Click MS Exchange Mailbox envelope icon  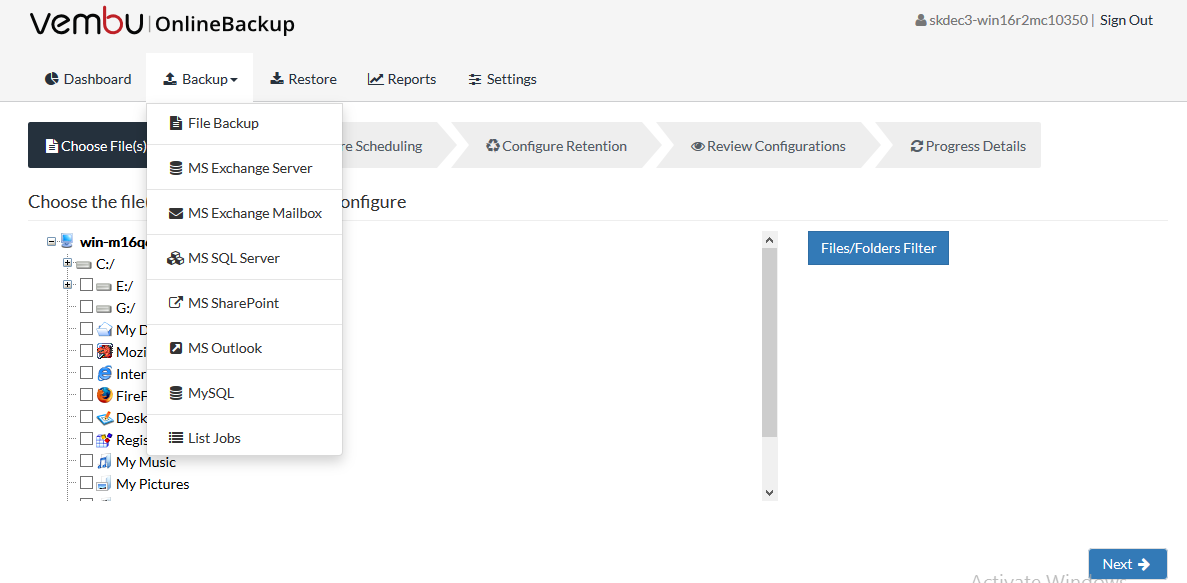pyautogui.click(x=176, y=214)
